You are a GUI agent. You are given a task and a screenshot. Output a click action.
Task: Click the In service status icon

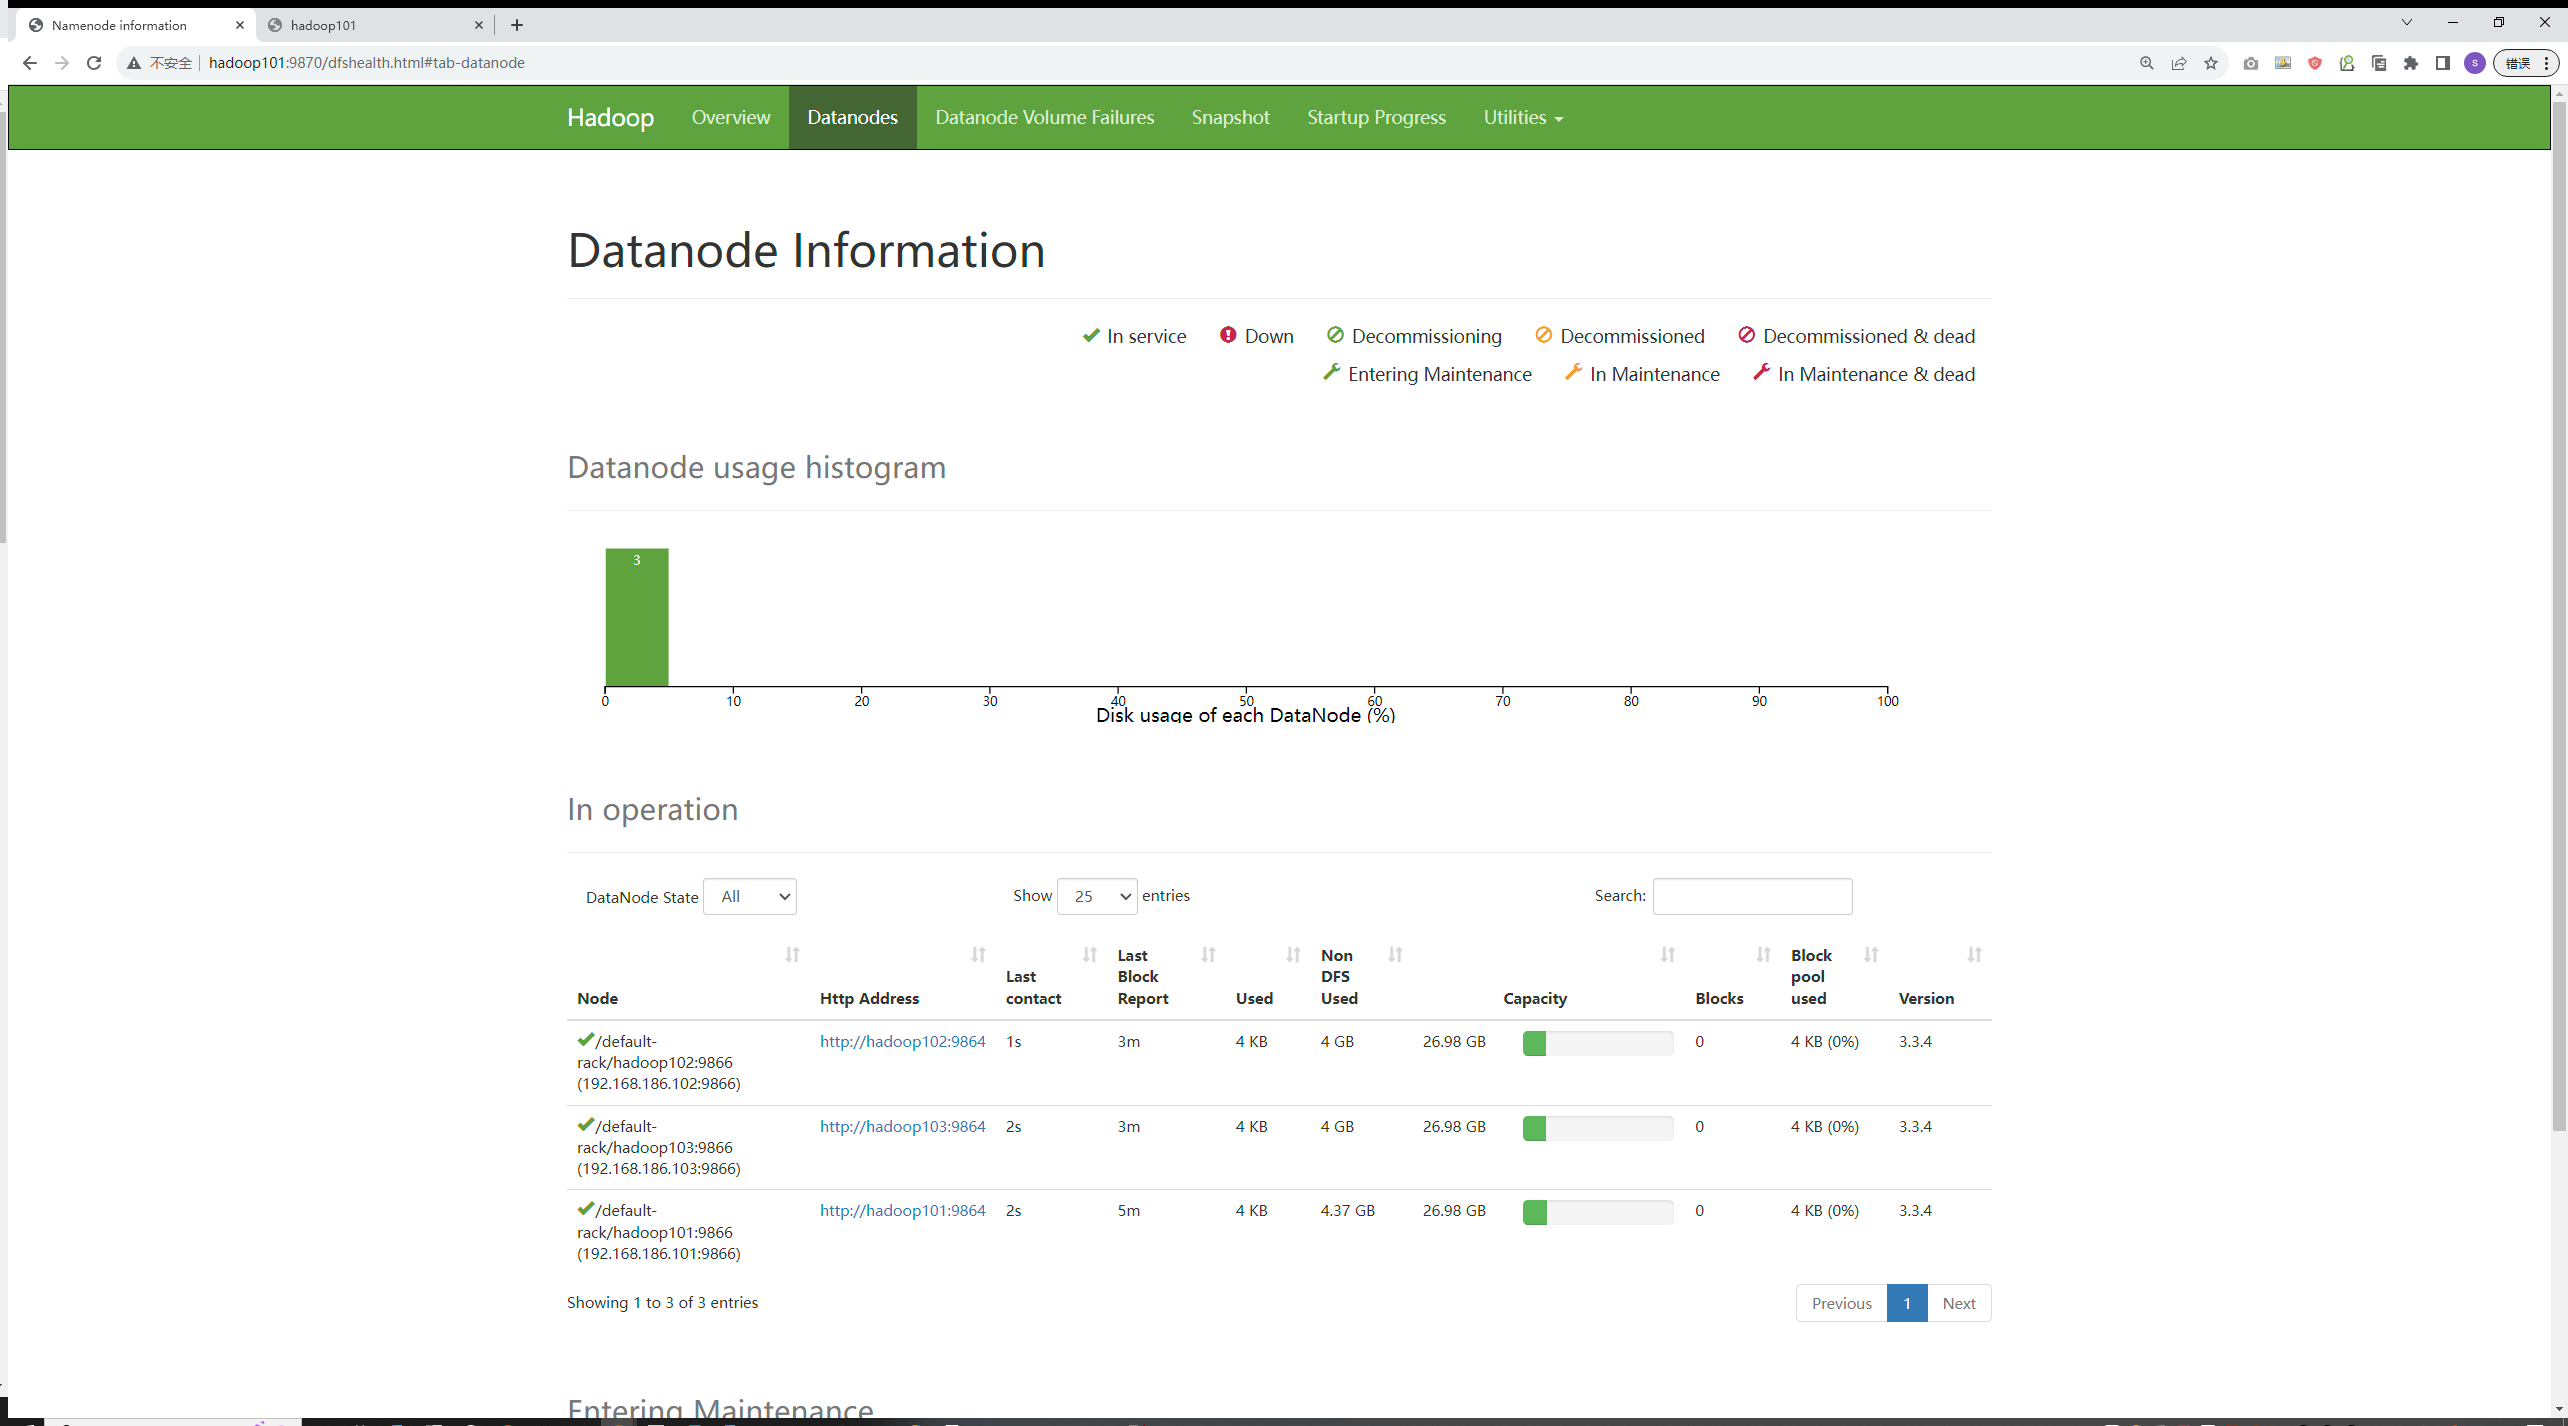(x=1088, y=335)
